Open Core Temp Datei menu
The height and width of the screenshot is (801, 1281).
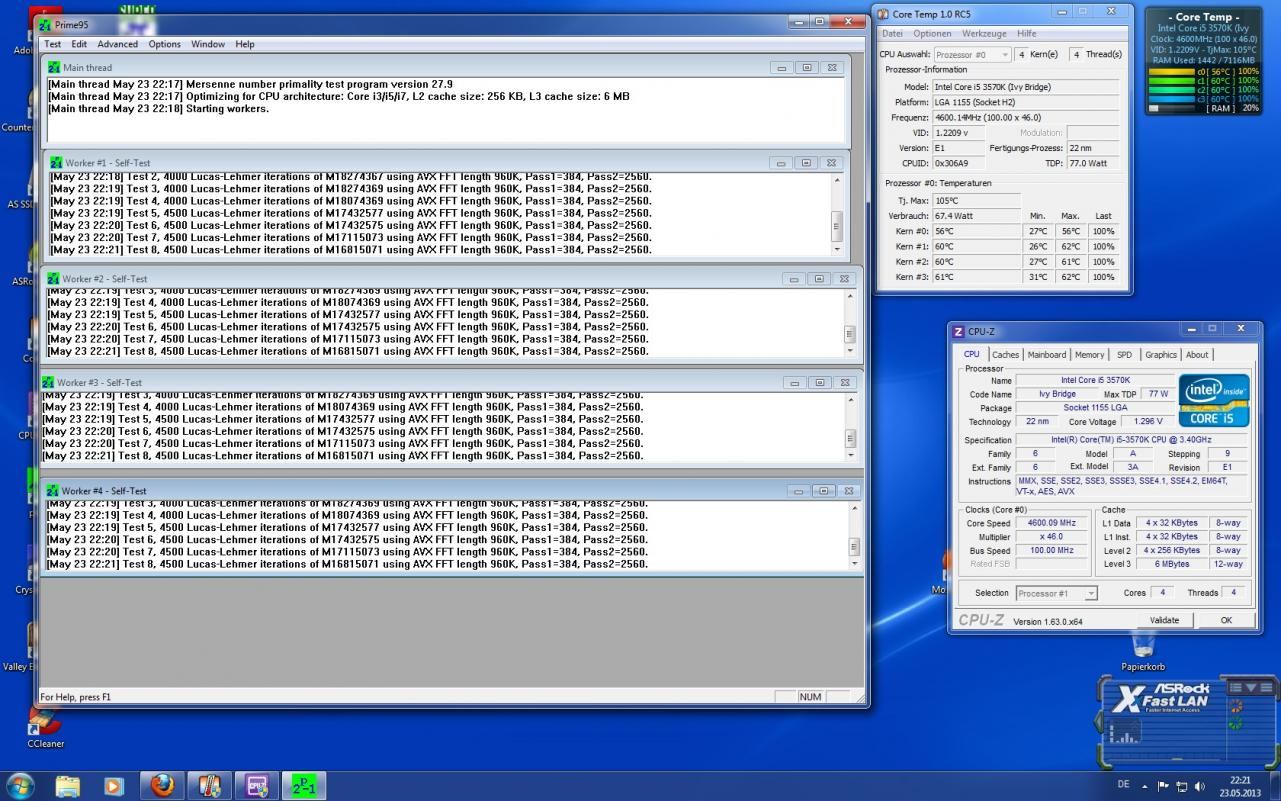coord(892,34)
